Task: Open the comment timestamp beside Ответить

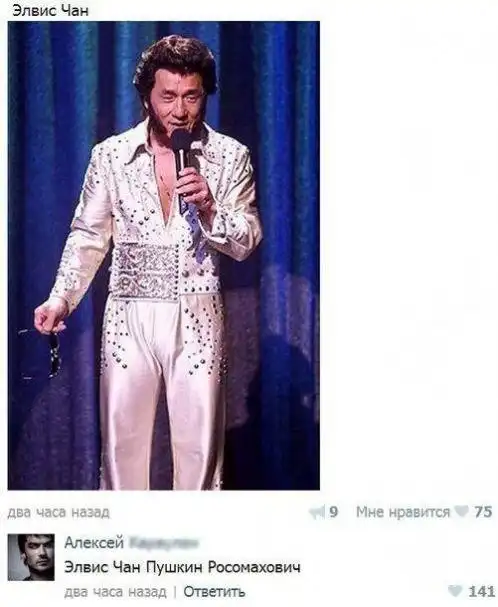Action: click(115, 592)
